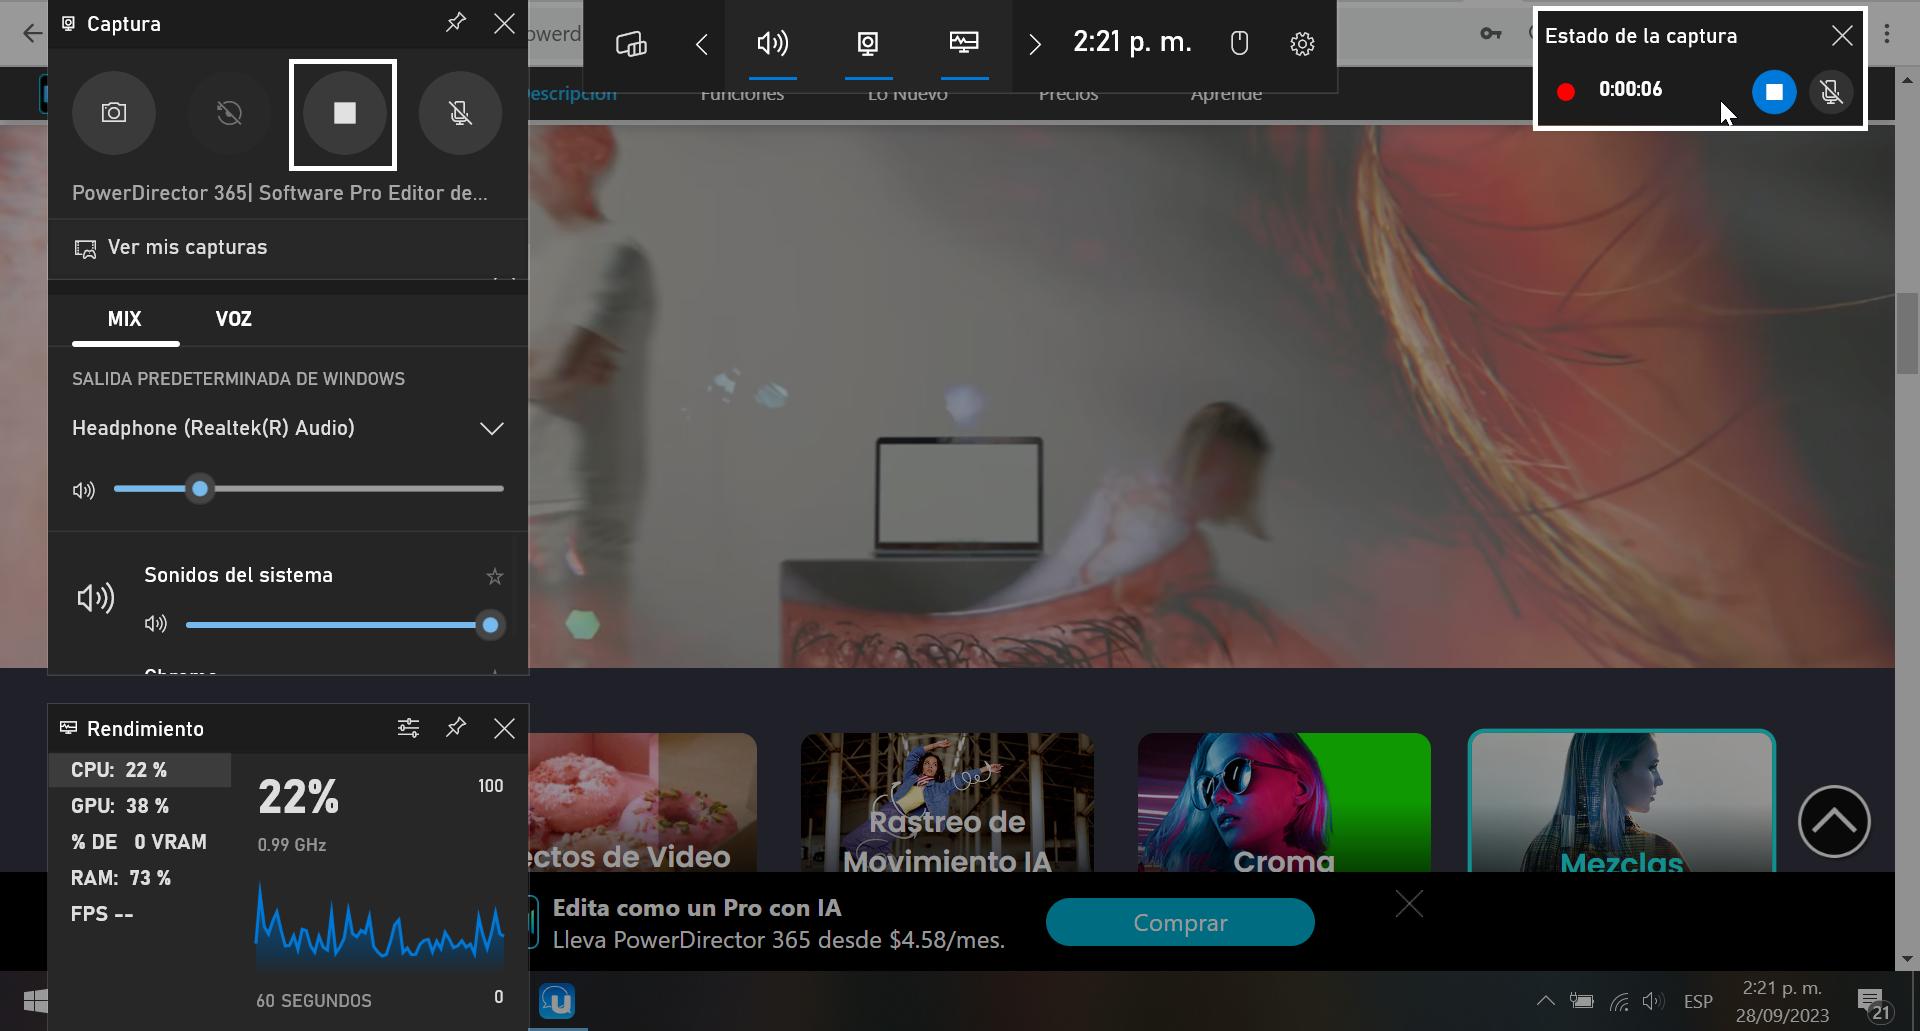Image resolution: width=1920 pixels, height=1031 pixels.
Task: Expand the right chevron in the Game Bar toolbar
Action: pyautogui.click(x=1035, y=45)
